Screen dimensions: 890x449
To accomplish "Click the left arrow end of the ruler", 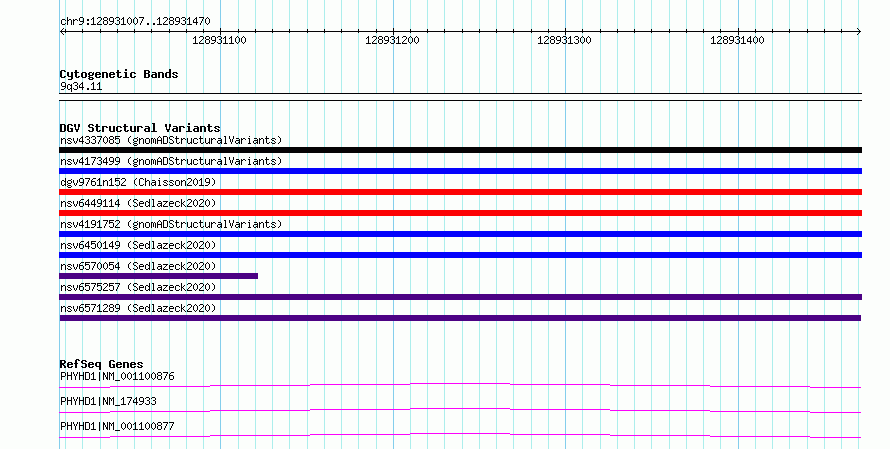I will click(x=62, y=32).
